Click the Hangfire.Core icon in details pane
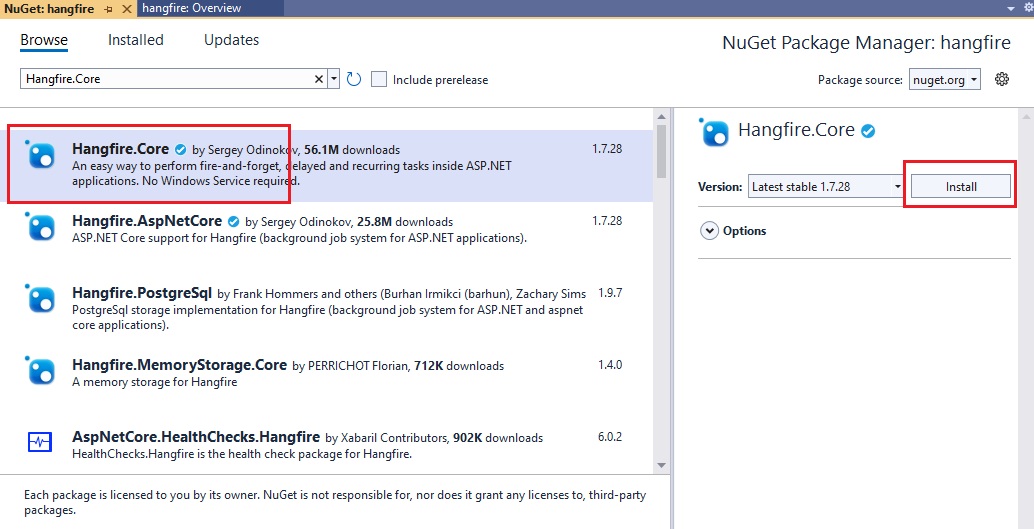This screenshot has width=1034, height=529. [715, 132]
